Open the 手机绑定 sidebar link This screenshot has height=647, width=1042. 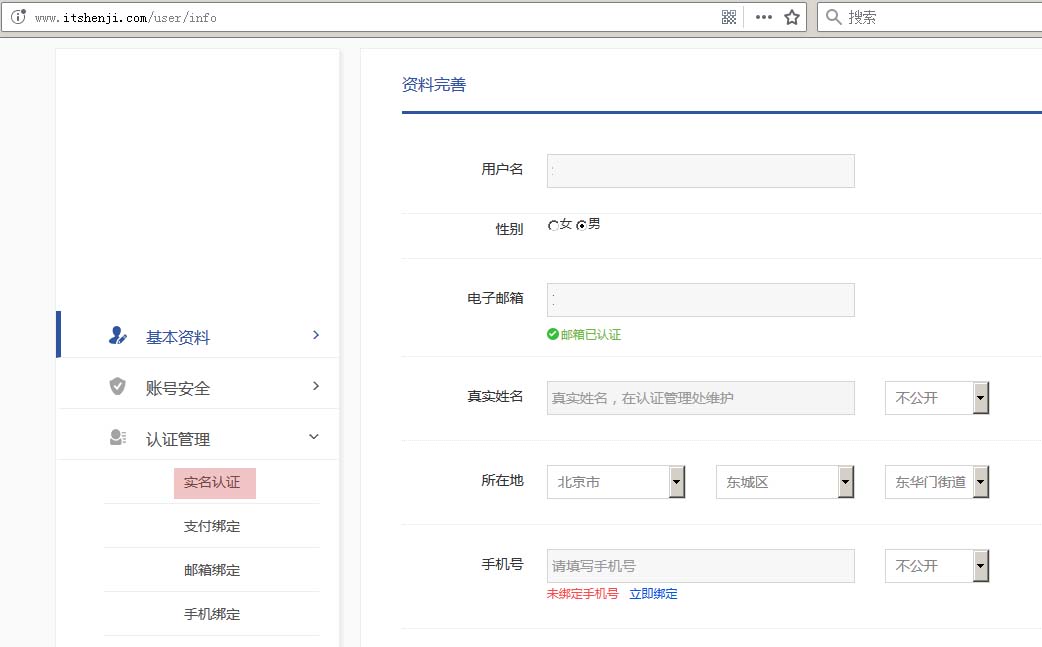tap(212, 614)
